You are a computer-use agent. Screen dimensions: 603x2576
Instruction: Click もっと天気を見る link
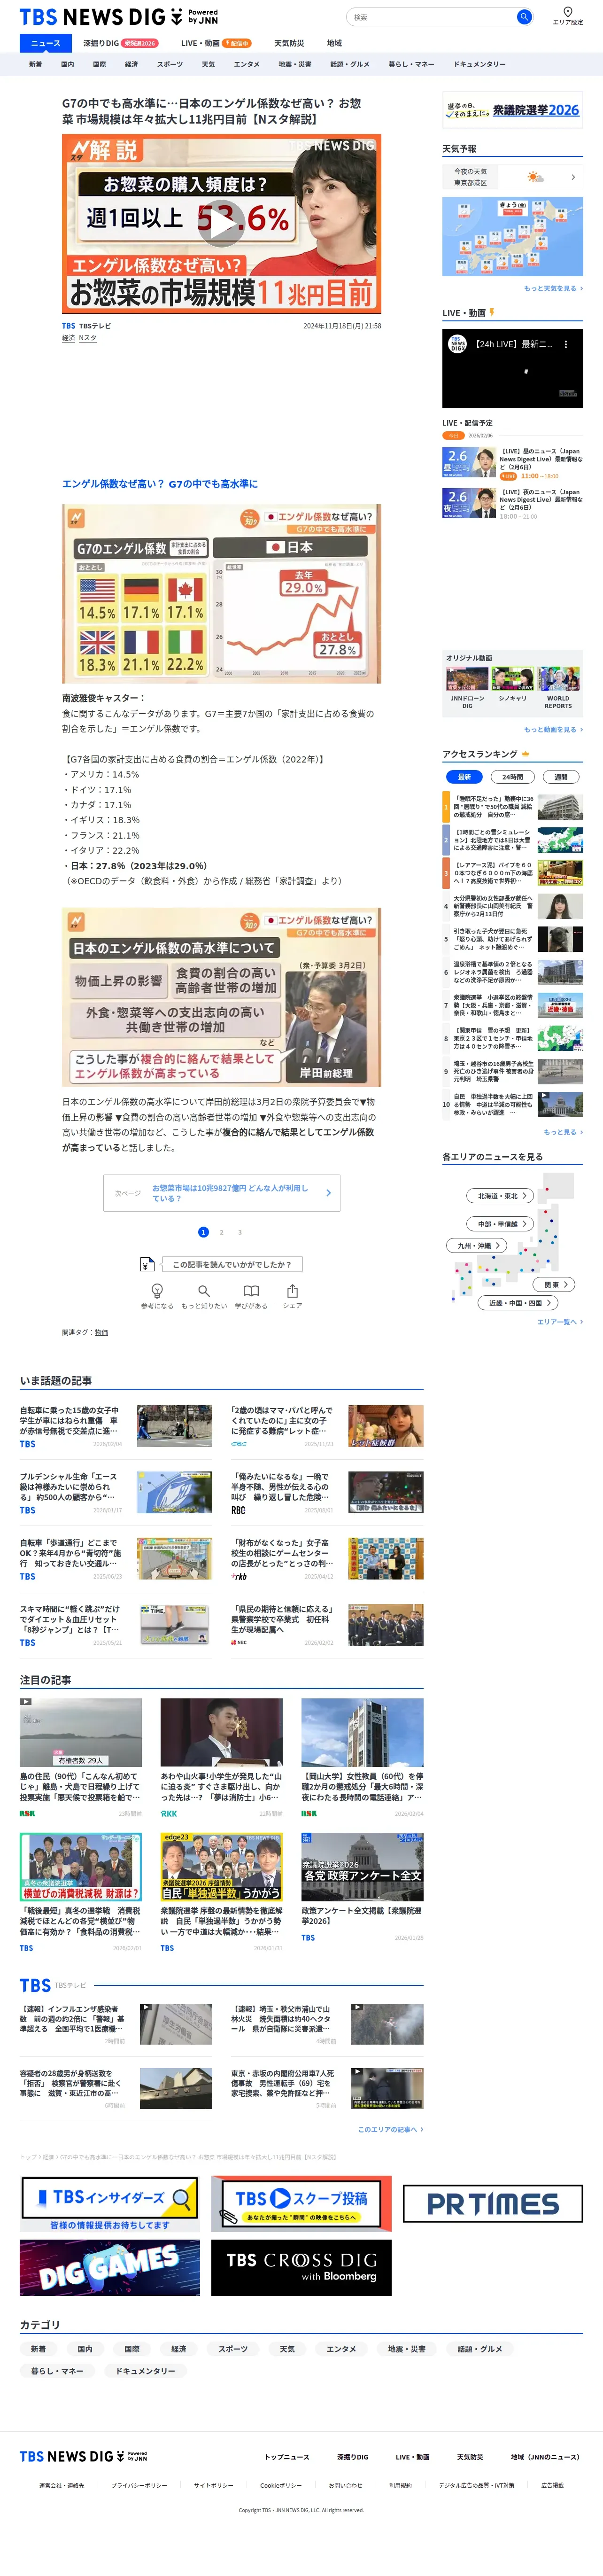pos(553,288)
